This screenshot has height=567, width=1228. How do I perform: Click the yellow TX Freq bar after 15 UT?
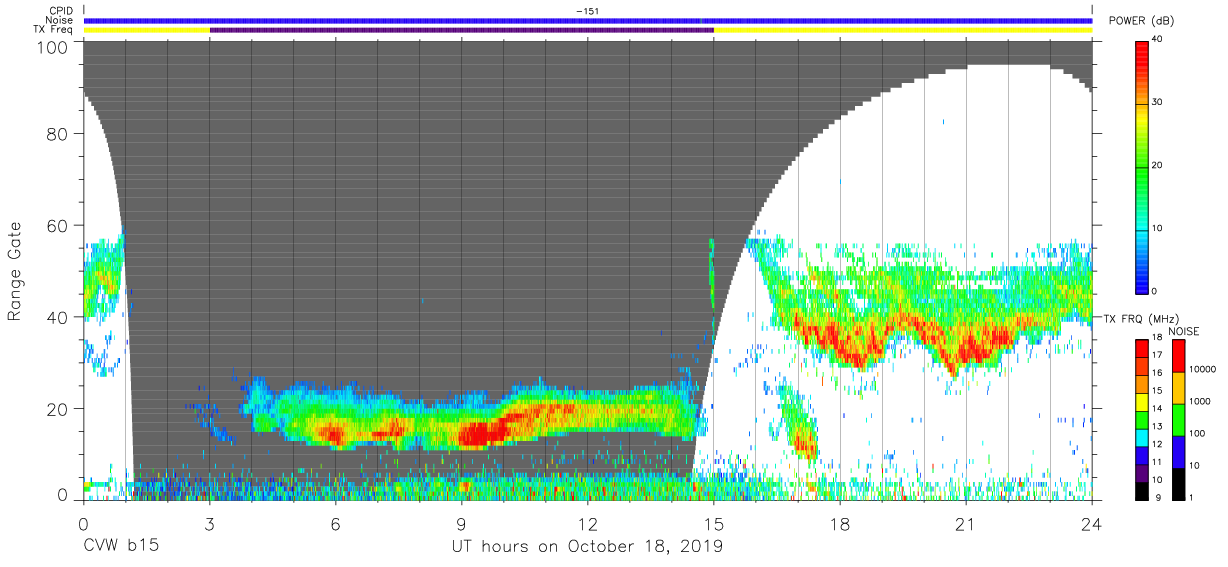902,30
